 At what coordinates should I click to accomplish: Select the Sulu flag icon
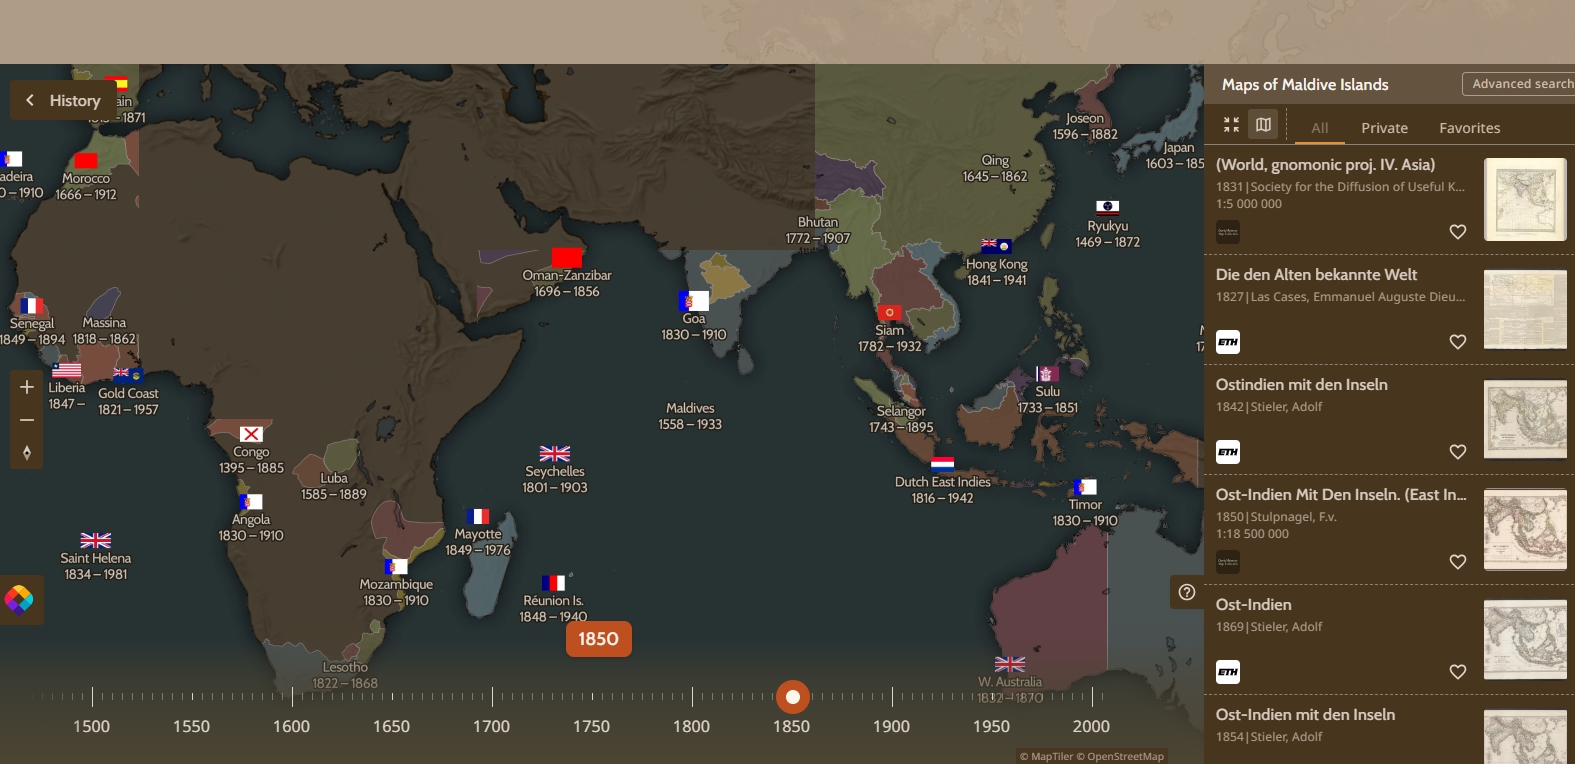[x=1047, y=374]
